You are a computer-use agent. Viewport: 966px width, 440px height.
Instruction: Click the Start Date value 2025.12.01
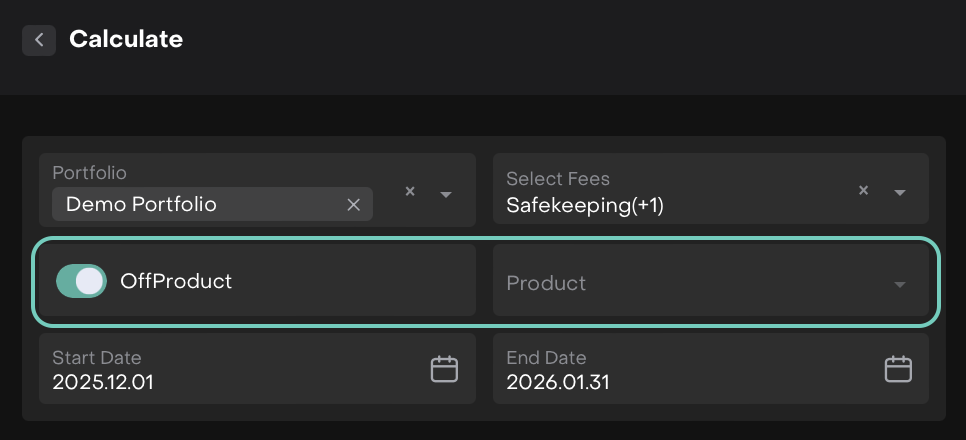(103, 381)
